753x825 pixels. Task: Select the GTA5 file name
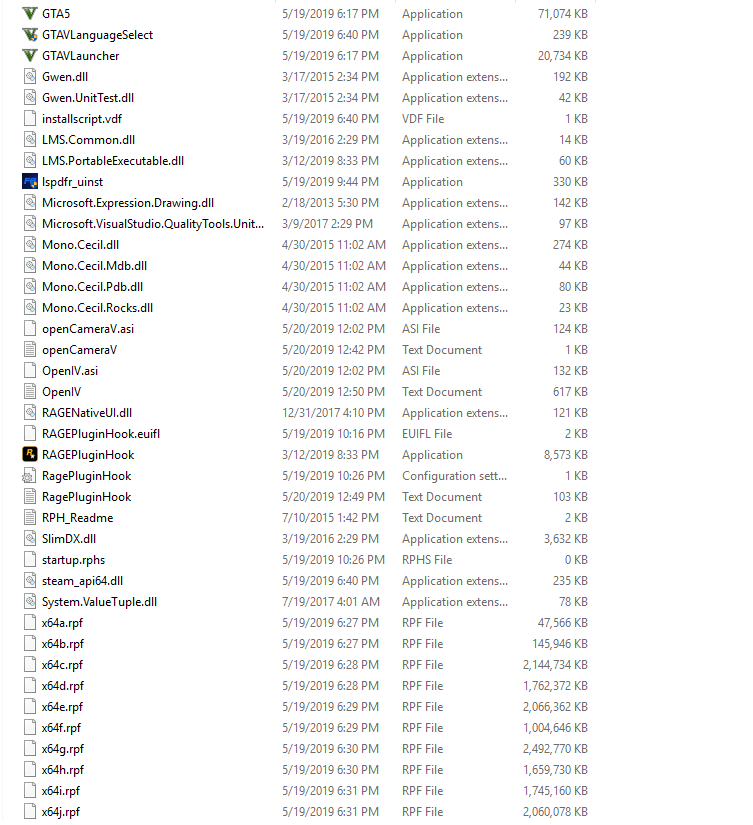[x=56, y=14]
